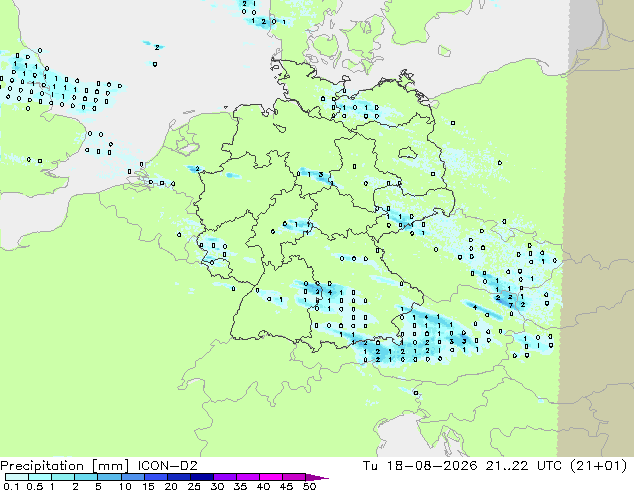Pick the 15–20 mm legend segment
This screenshot has width=634, height=490.
(x=155, y=477)
